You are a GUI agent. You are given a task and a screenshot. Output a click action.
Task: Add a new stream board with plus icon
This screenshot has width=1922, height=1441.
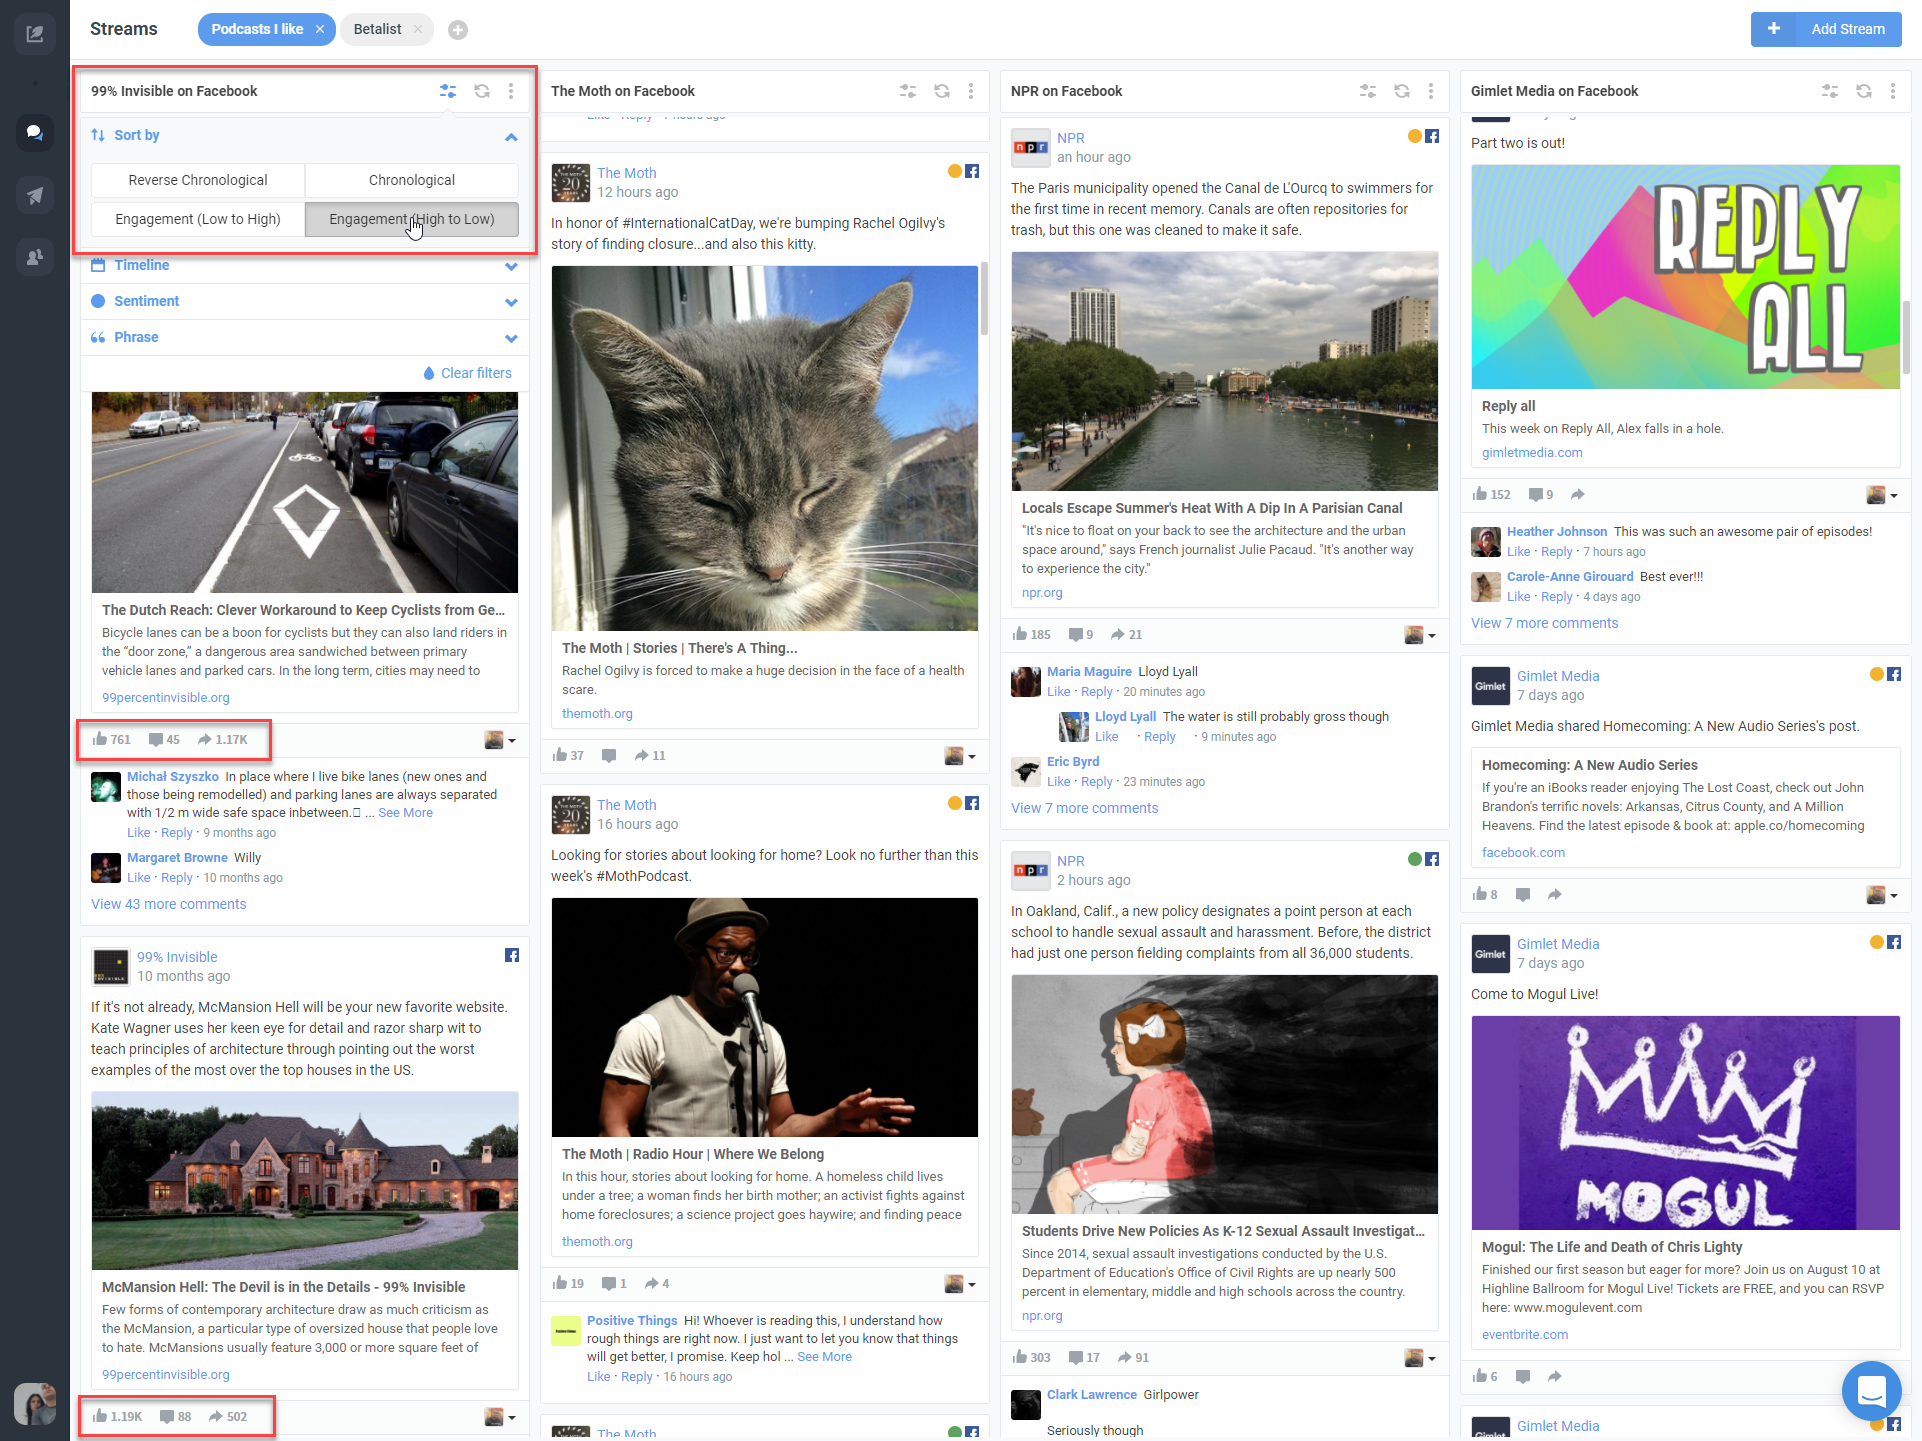pos(458,30)
